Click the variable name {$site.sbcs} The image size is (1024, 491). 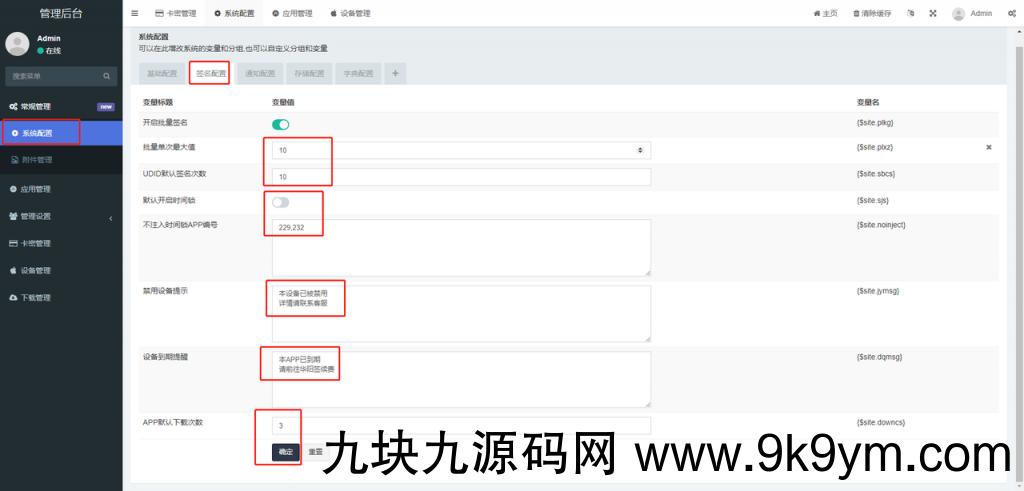875,174
